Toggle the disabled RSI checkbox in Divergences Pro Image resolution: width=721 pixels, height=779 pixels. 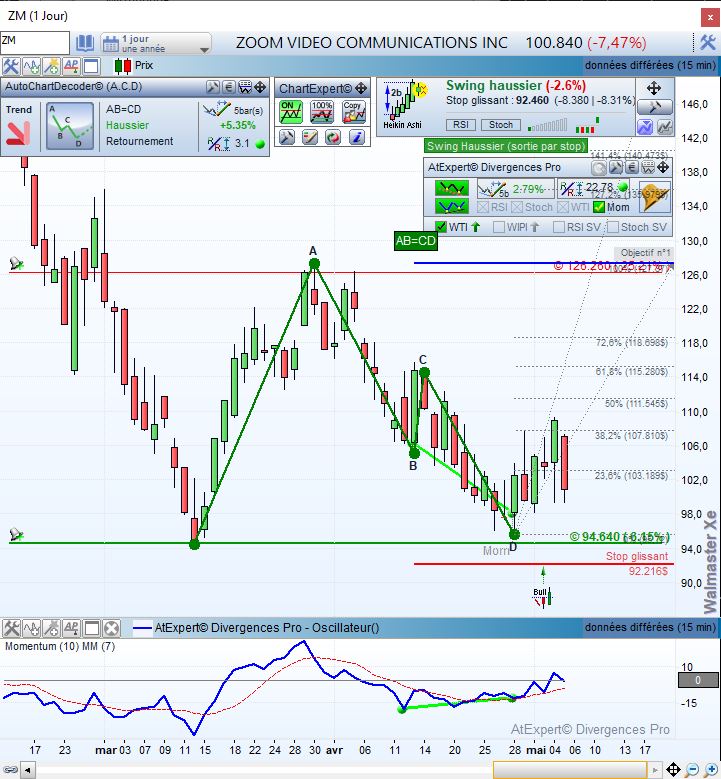pos(482,207)
